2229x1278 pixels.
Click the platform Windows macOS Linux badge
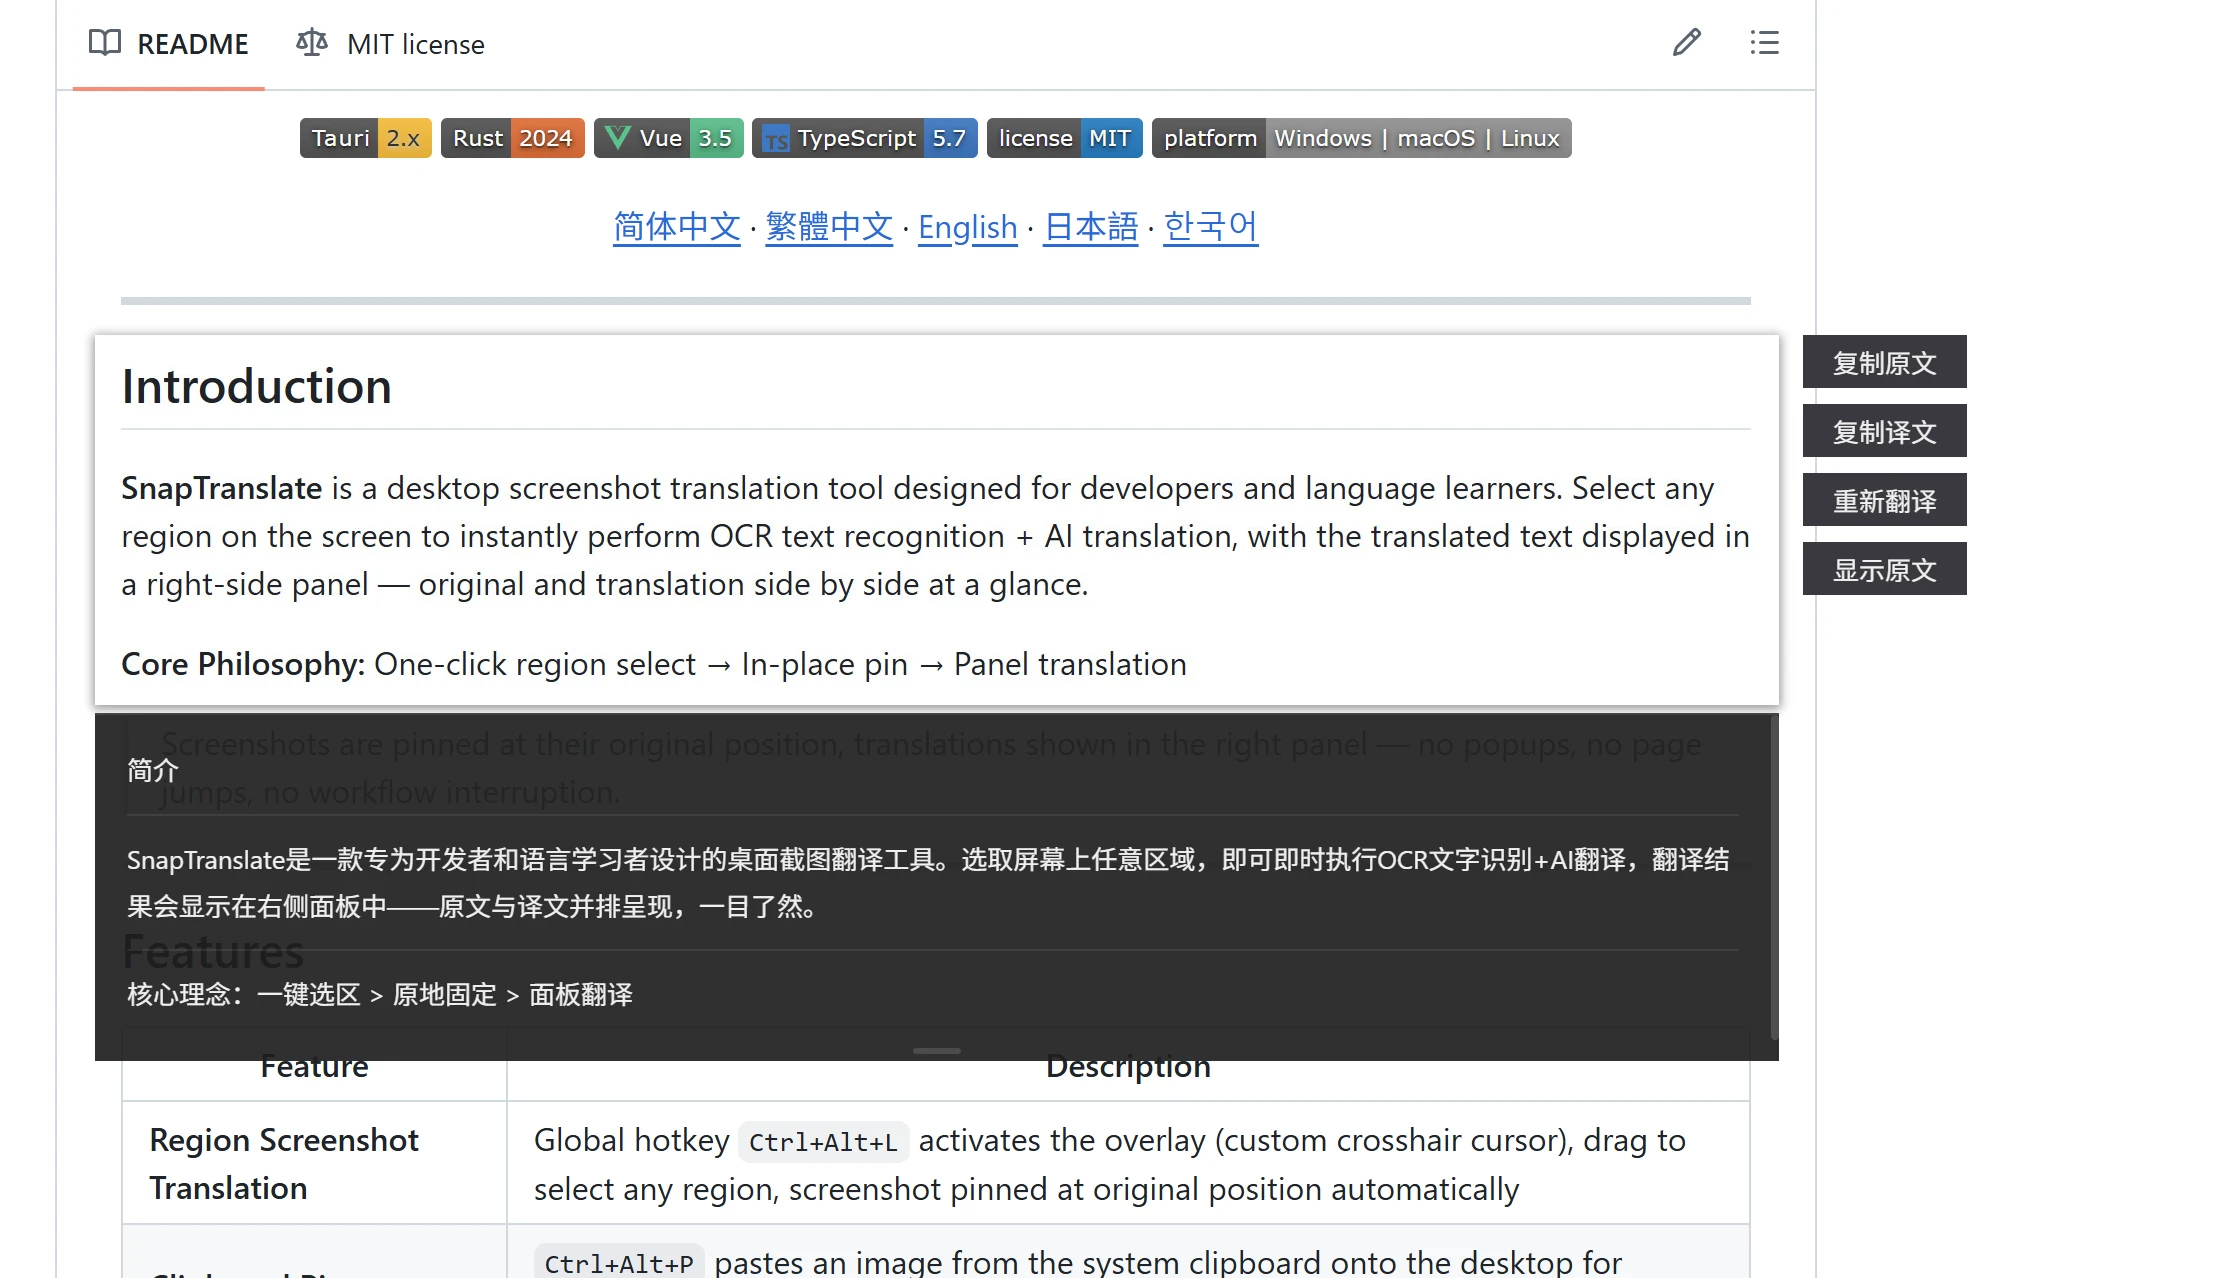point(1362,138)
